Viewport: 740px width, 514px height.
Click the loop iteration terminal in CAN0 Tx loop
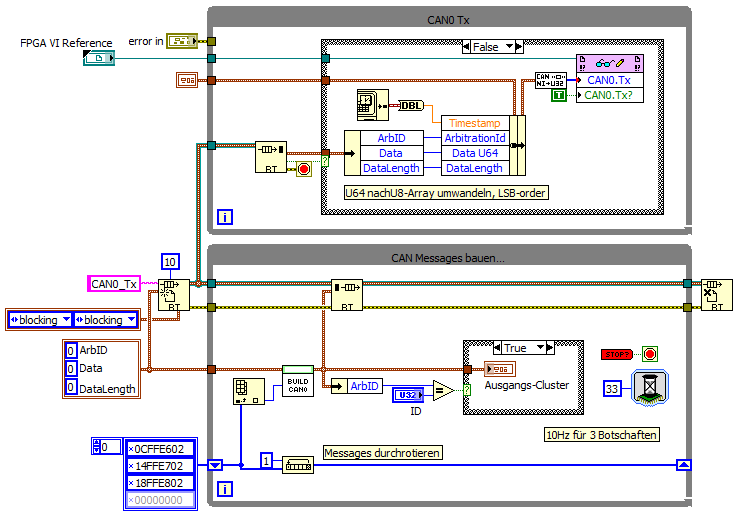pyautogui.click(x=225, y=217)
